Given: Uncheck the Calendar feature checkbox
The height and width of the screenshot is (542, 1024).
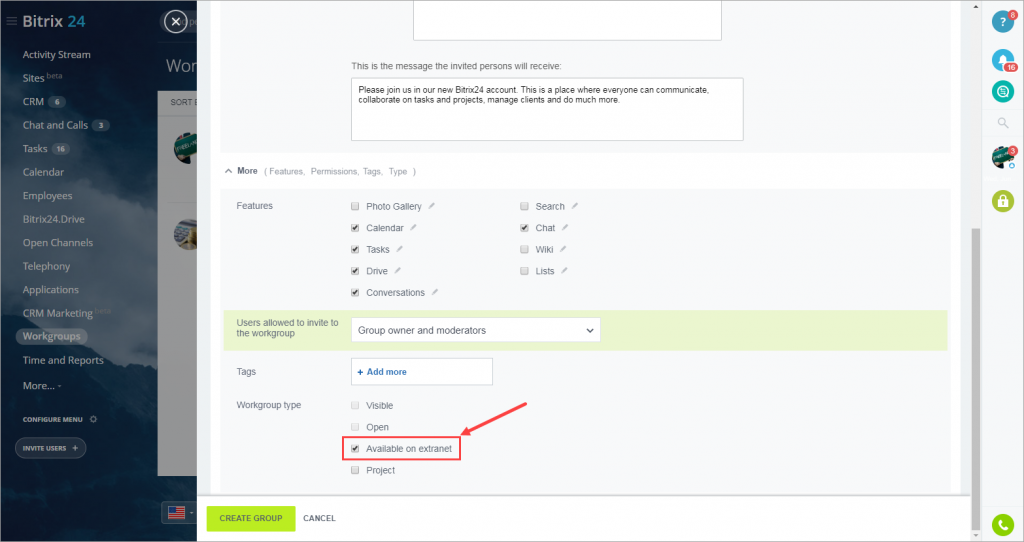Looking at the screenshot, I should [355, 228].
